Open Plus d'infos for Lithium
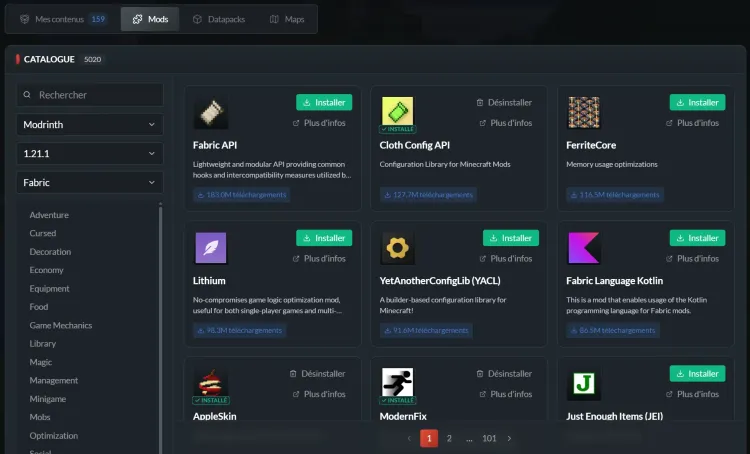 319,258
